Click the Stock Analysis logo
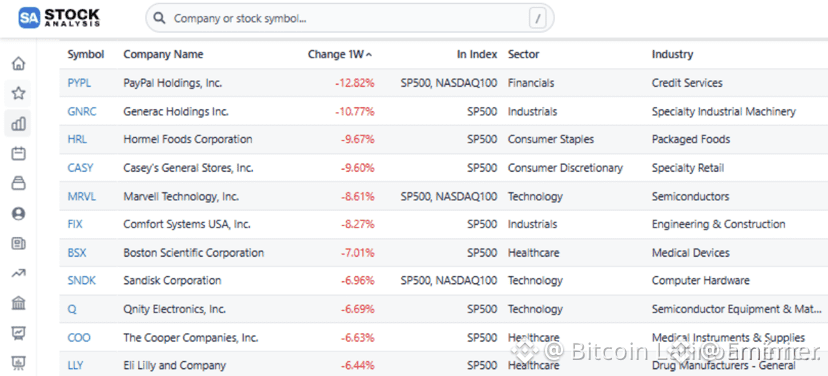 click(x=59, y=18)
